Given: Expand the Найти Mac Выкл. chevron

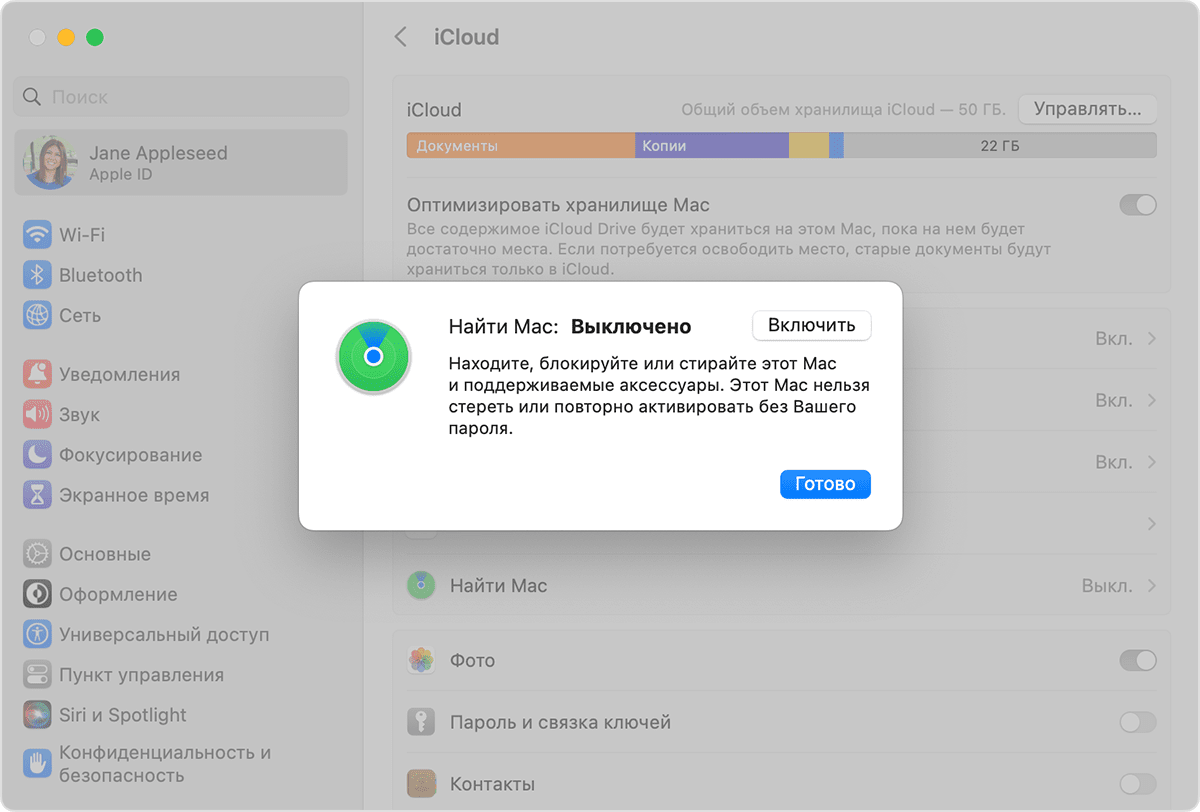Looking at the screenshot, I should [x=1152, y=585].
